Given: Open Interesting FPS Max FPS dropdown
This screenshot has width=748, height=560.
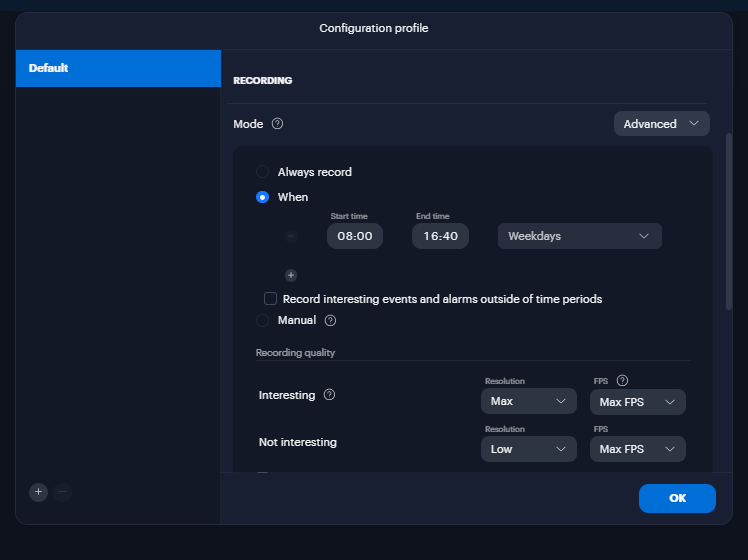Looking at the screenshot, I should (x=638, y=402).
